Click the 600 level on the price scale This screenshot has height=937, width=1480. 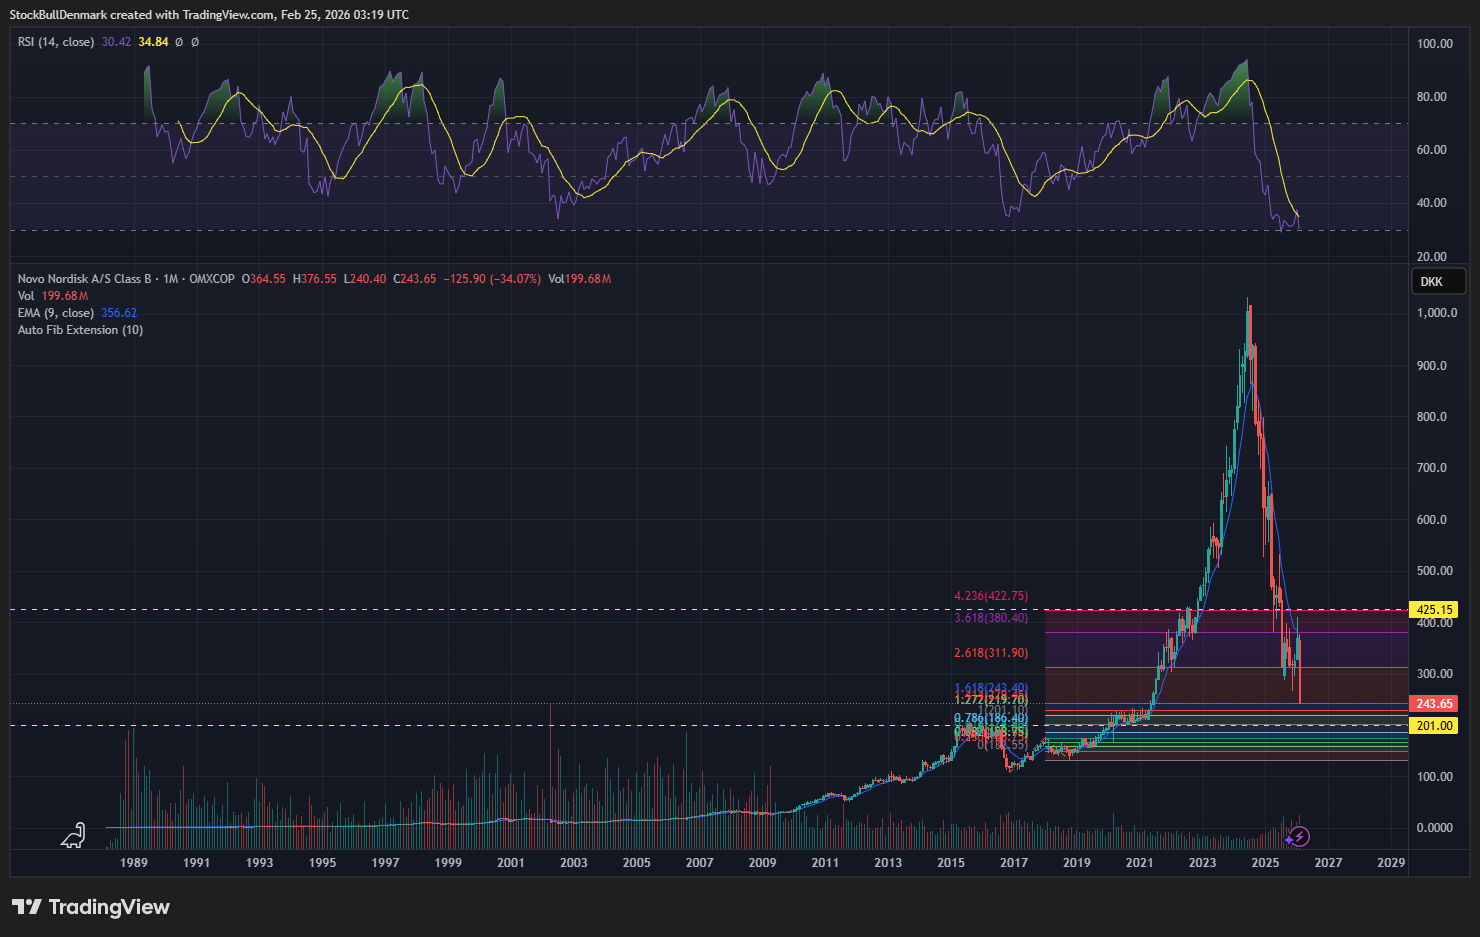coord(1432,520)
